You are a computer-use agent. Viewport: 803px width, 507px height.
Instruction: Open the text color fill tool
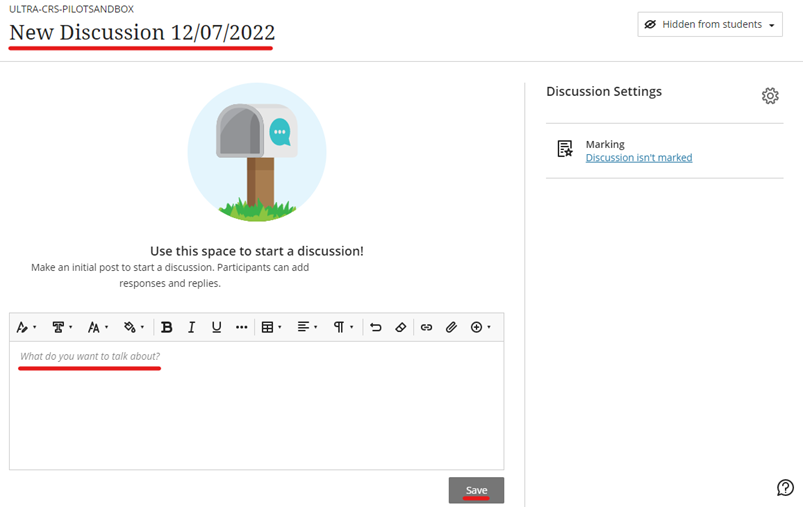(x=130, y=327)
